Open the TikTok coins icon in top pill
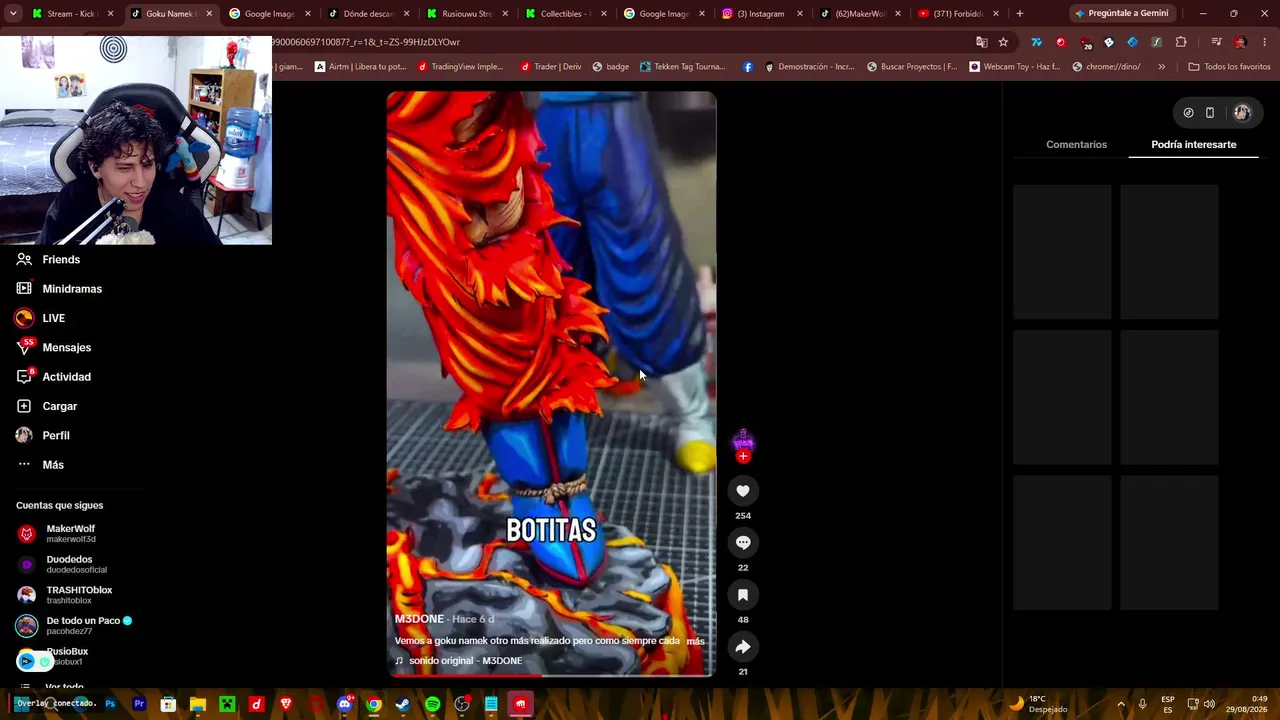This screenshot has height=720, width=1280. pos(1188,113)
